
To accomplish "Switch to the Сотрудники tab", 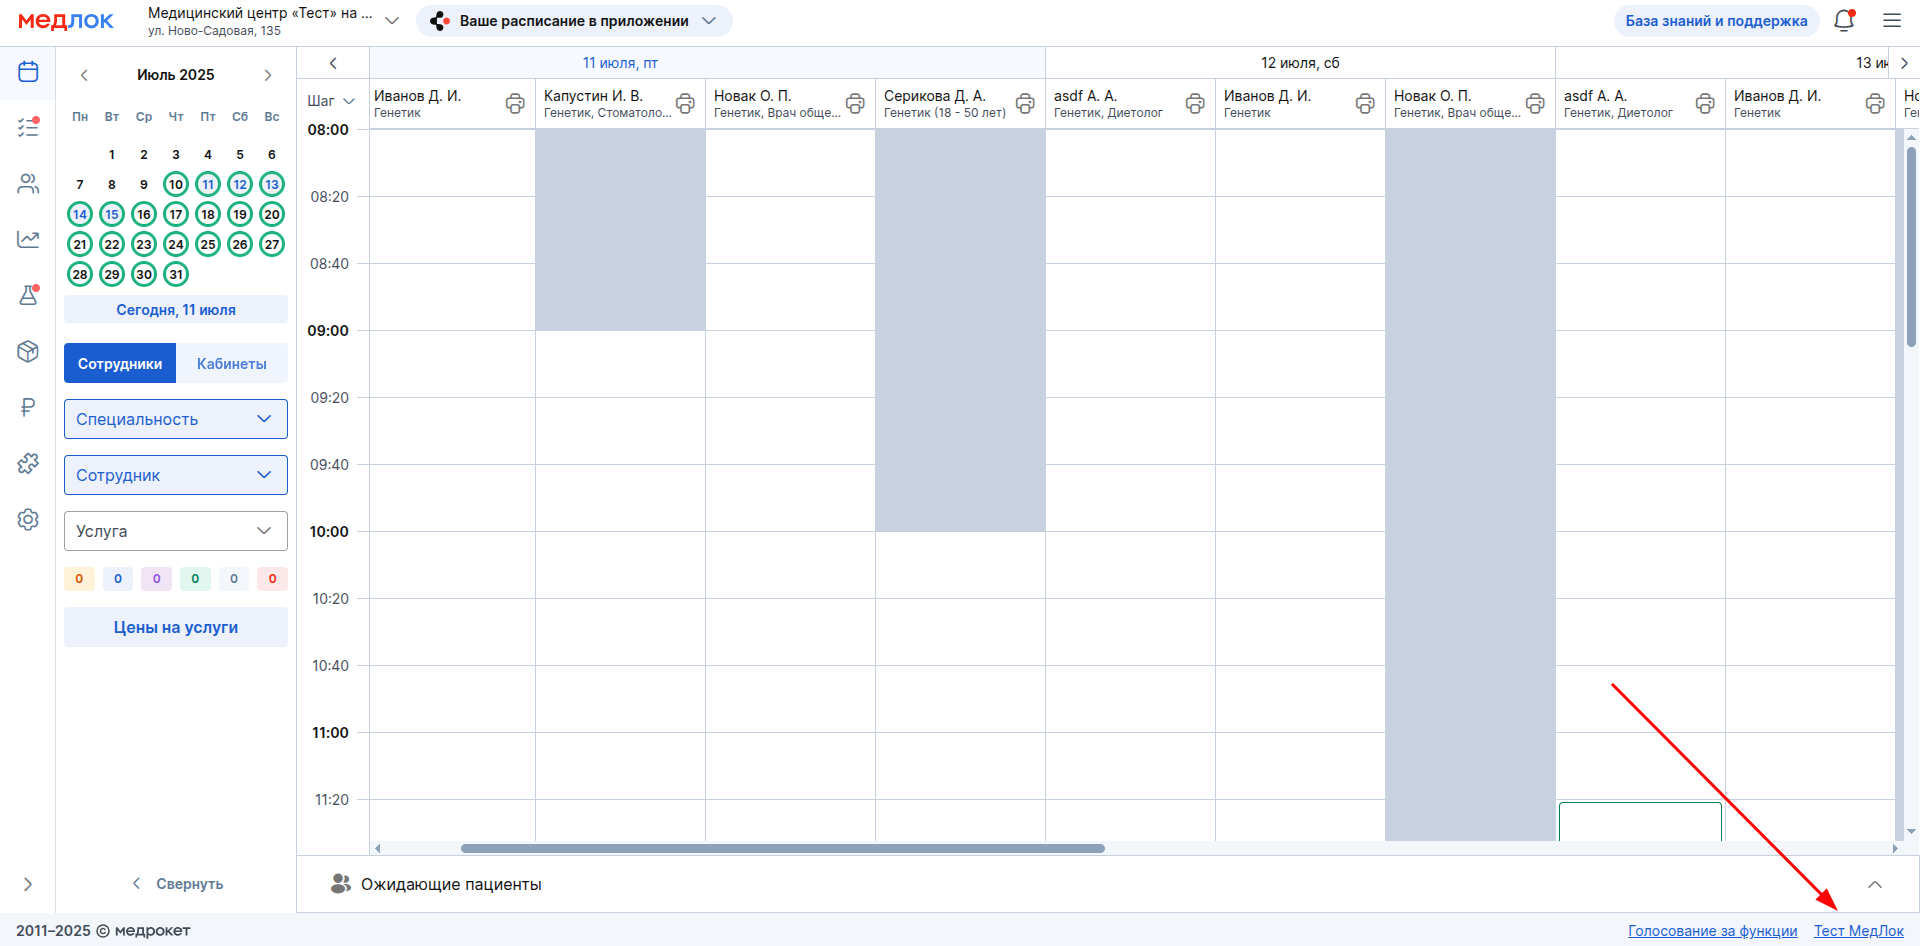I will (x=120, y=364).
